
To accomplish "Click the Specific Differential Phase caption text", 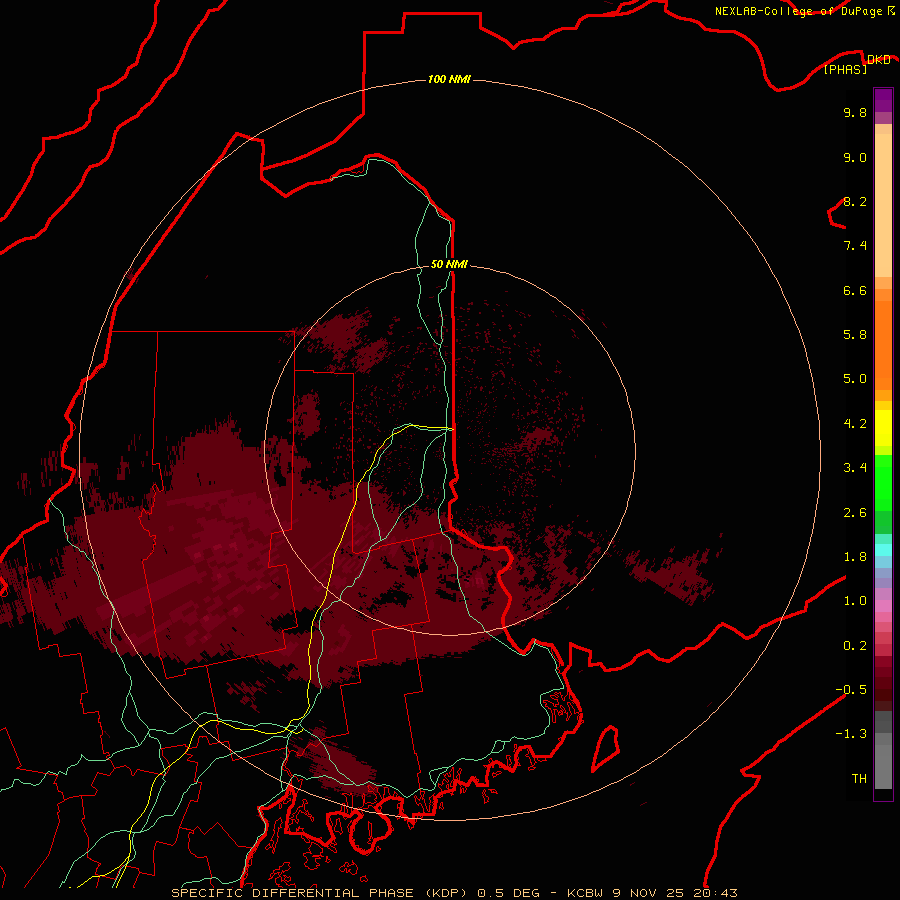I will (454, 893).
